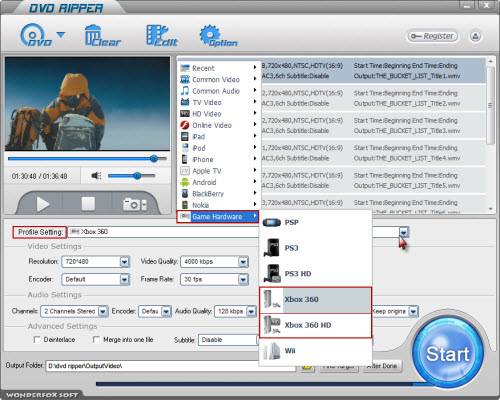The height and width of the screenshot is (400, 500).
Task: Choose the BlackBerry category
Action: pyautogui.click(x=218, y=193)
